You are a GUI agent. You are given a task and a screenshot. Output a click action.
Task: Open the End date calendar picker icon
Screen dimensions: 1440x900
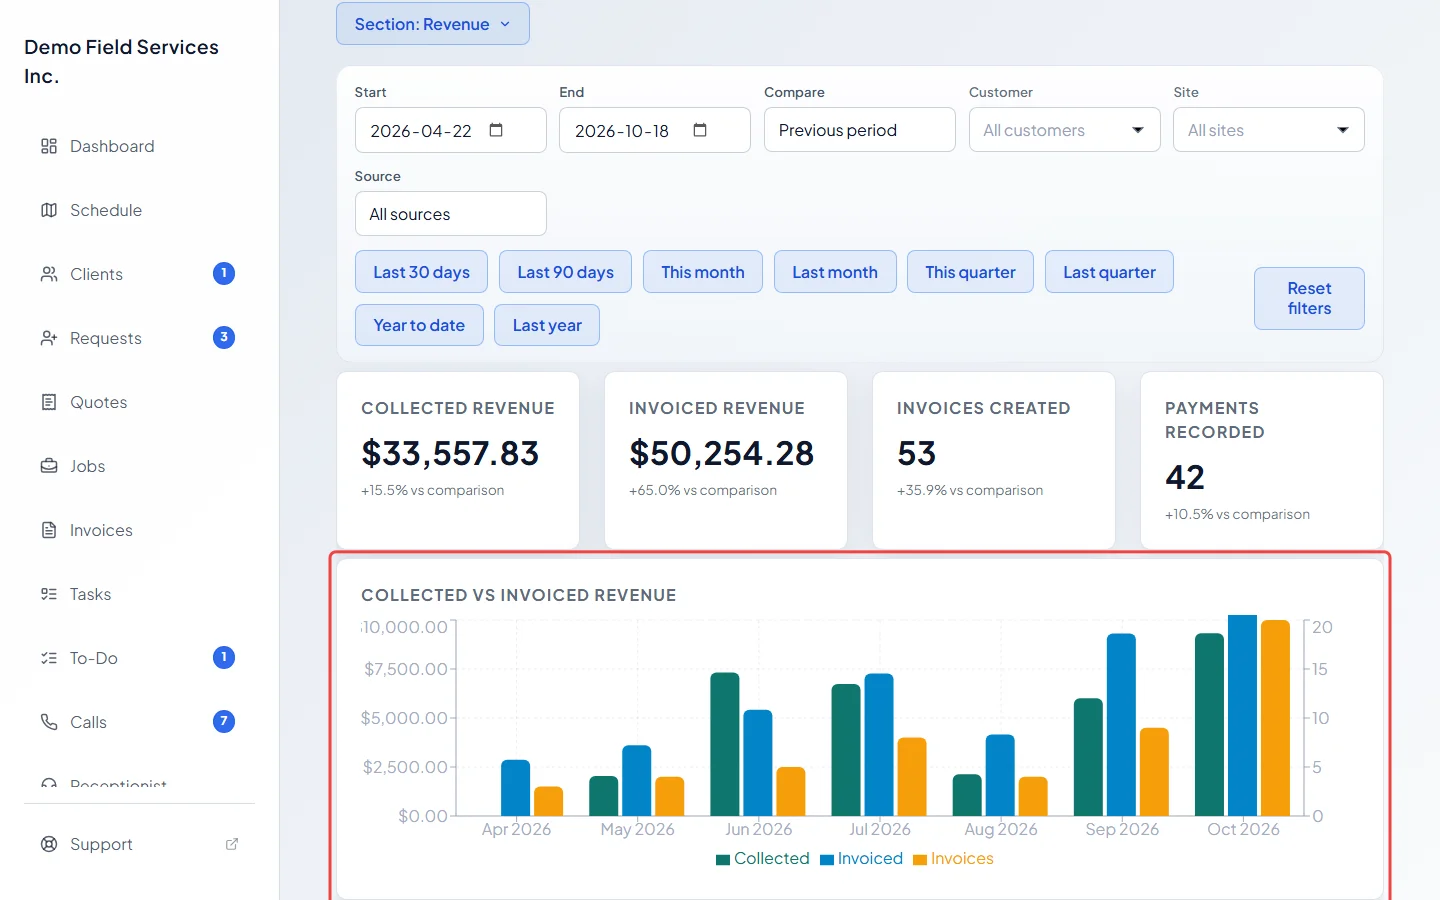700,130
